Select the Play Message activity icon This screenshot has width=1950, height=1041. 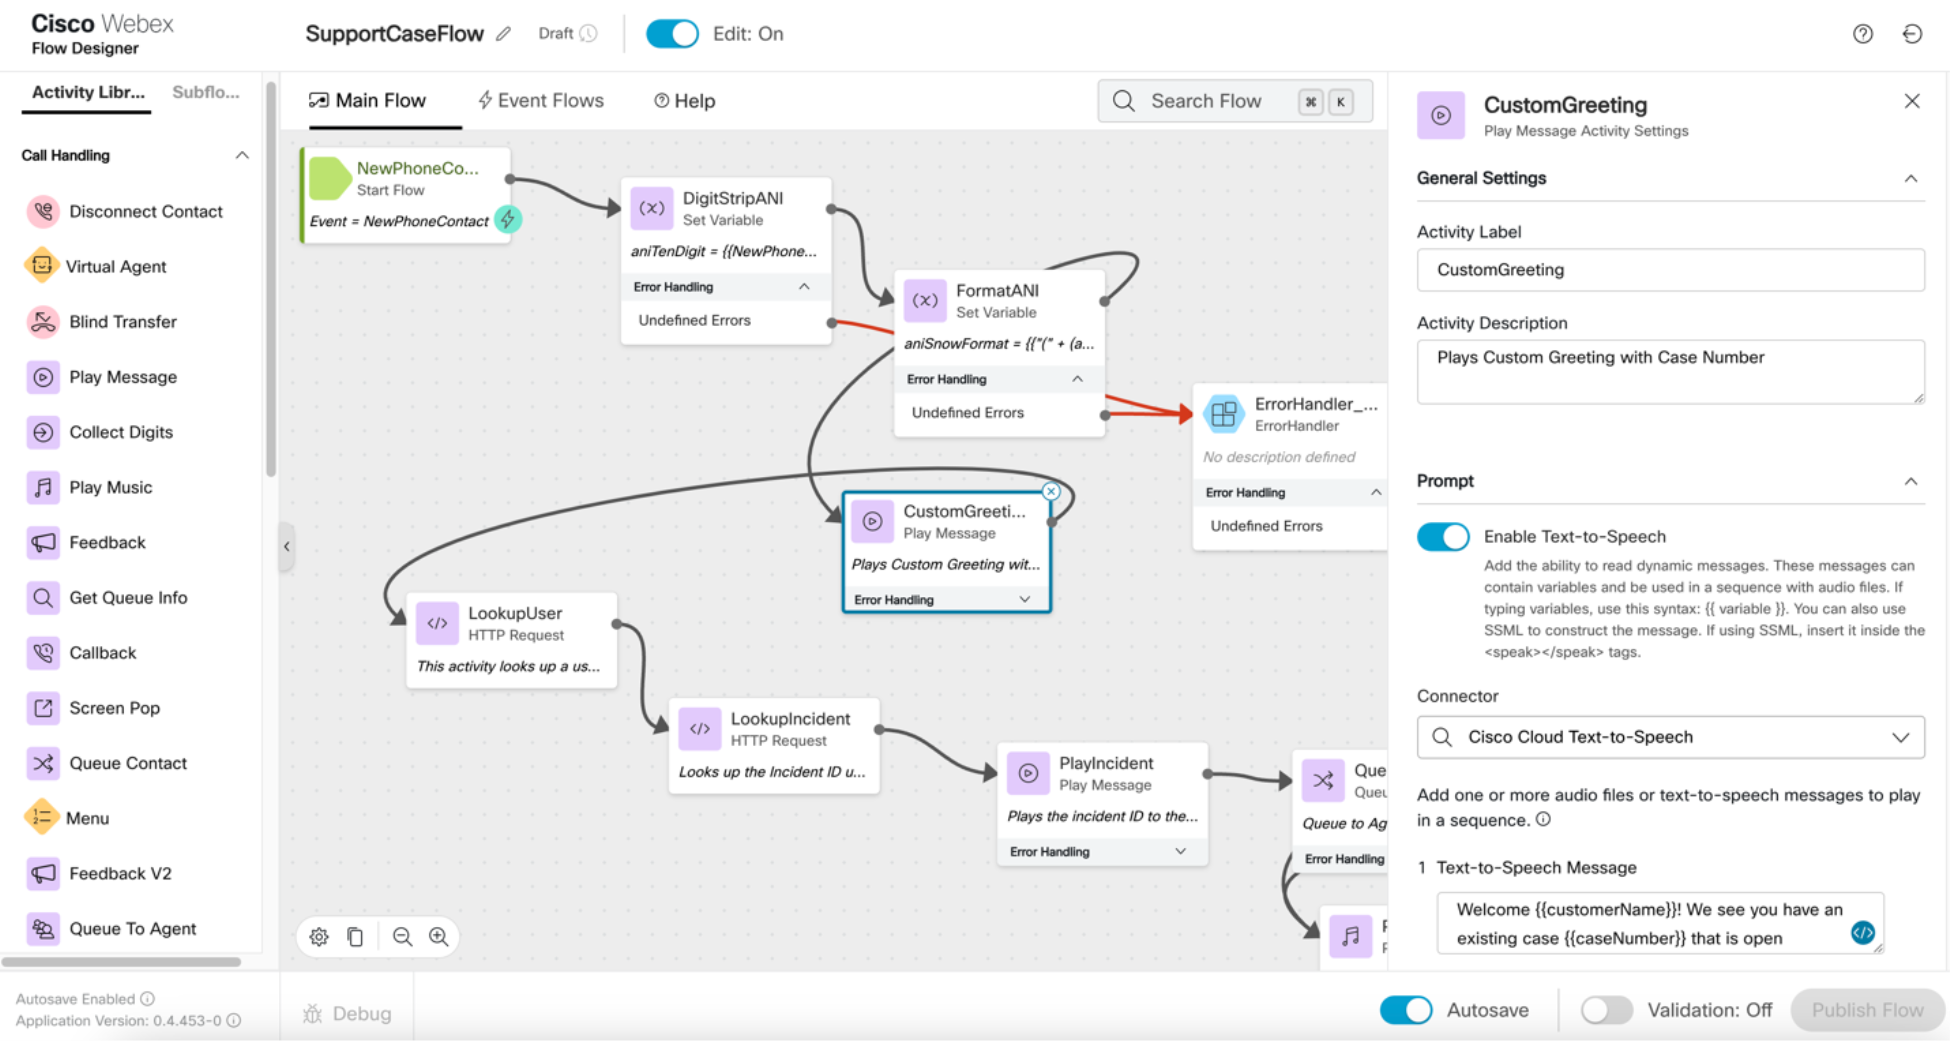[x=42, y=377]
